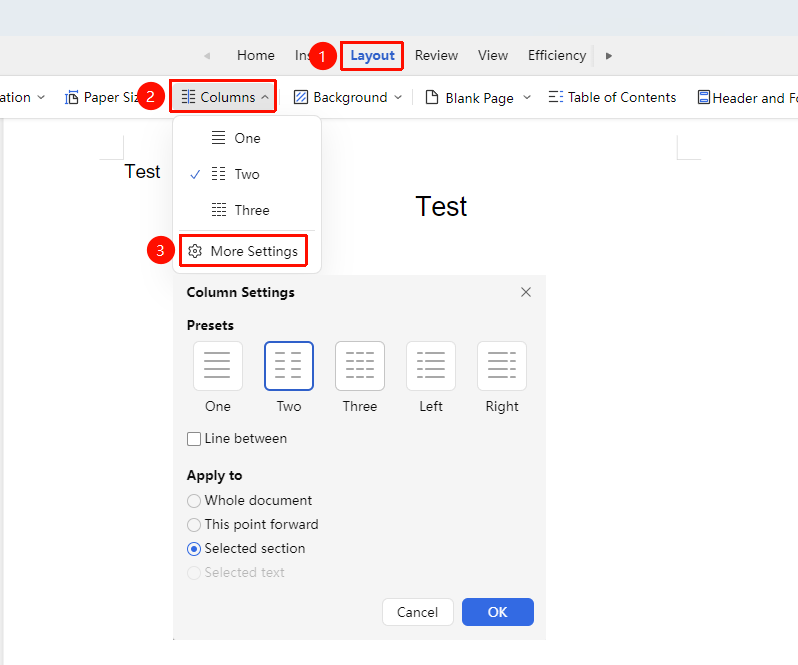798x665 pixels.
Task: Collapse the Columns dropdown
Action: 265,97
